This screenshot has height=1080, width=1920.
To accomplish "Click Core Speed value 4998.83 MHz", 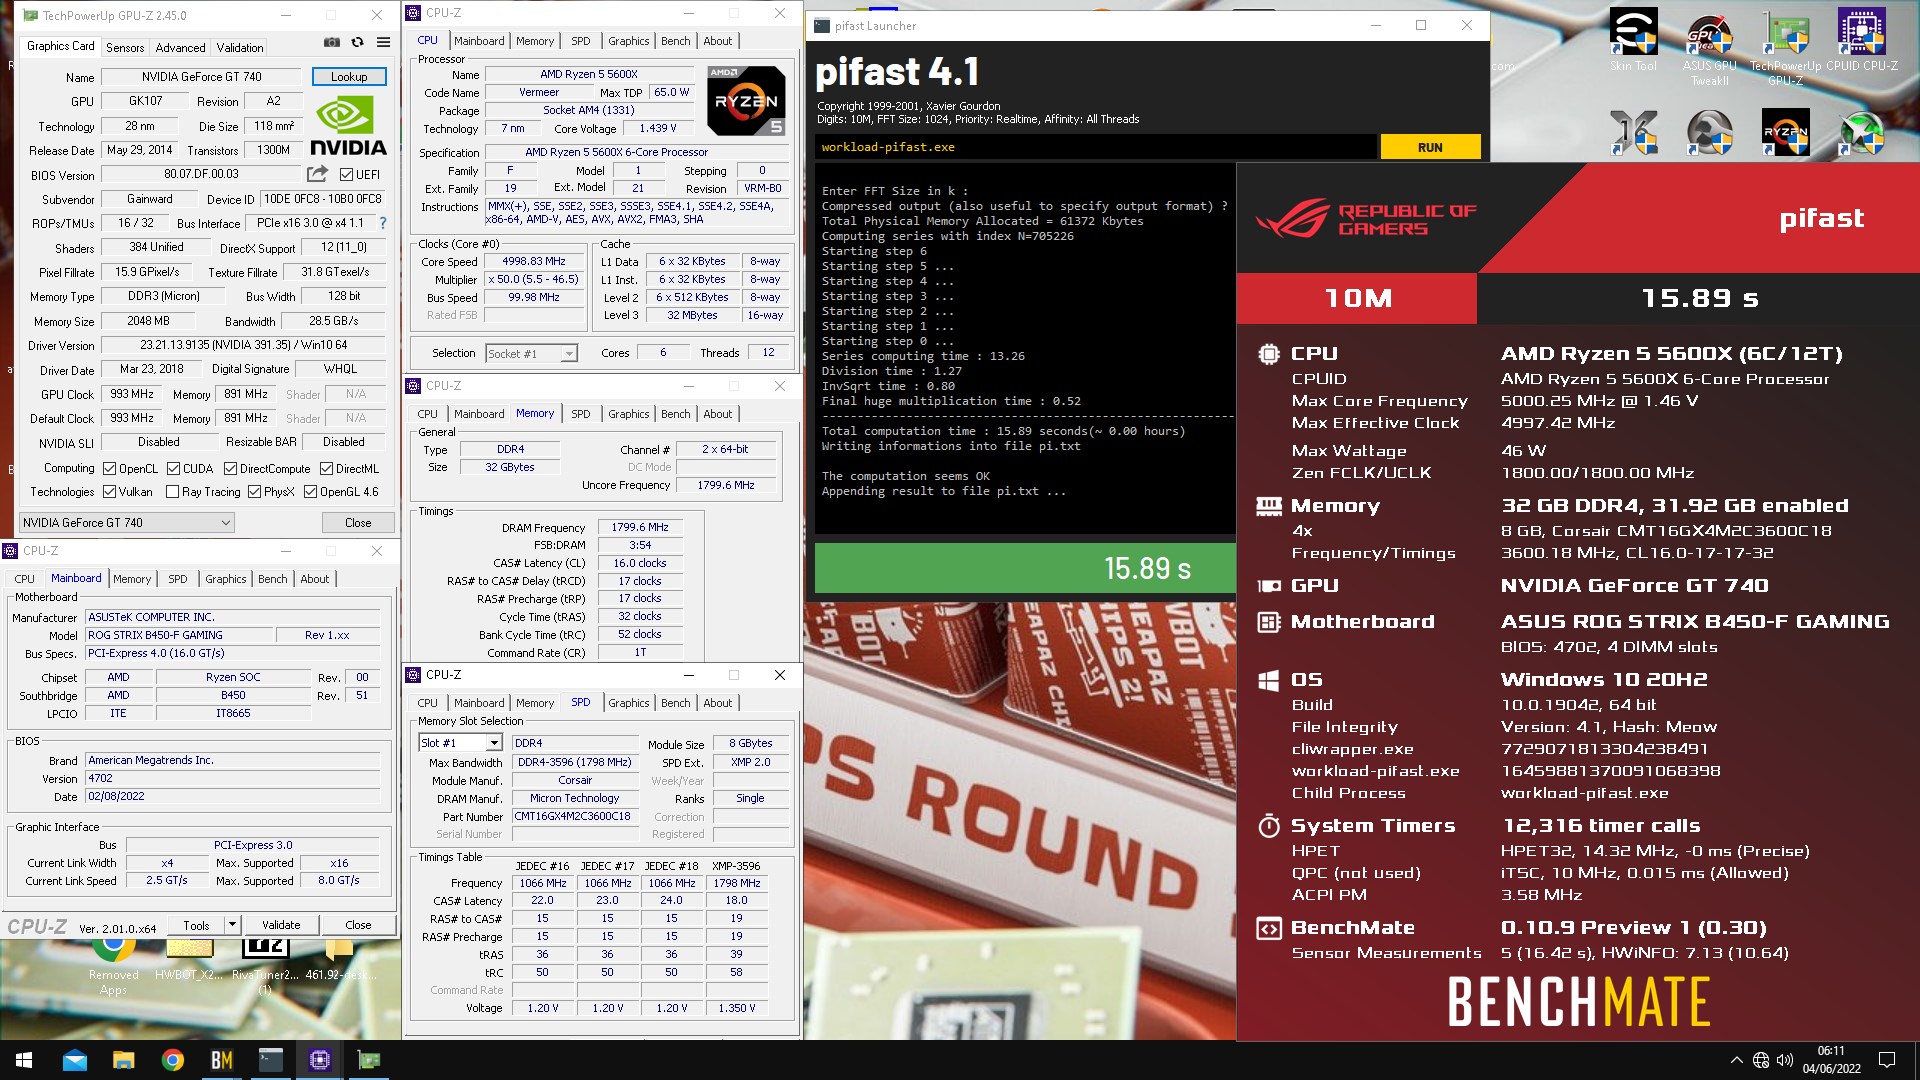I will tap(534, 261).
